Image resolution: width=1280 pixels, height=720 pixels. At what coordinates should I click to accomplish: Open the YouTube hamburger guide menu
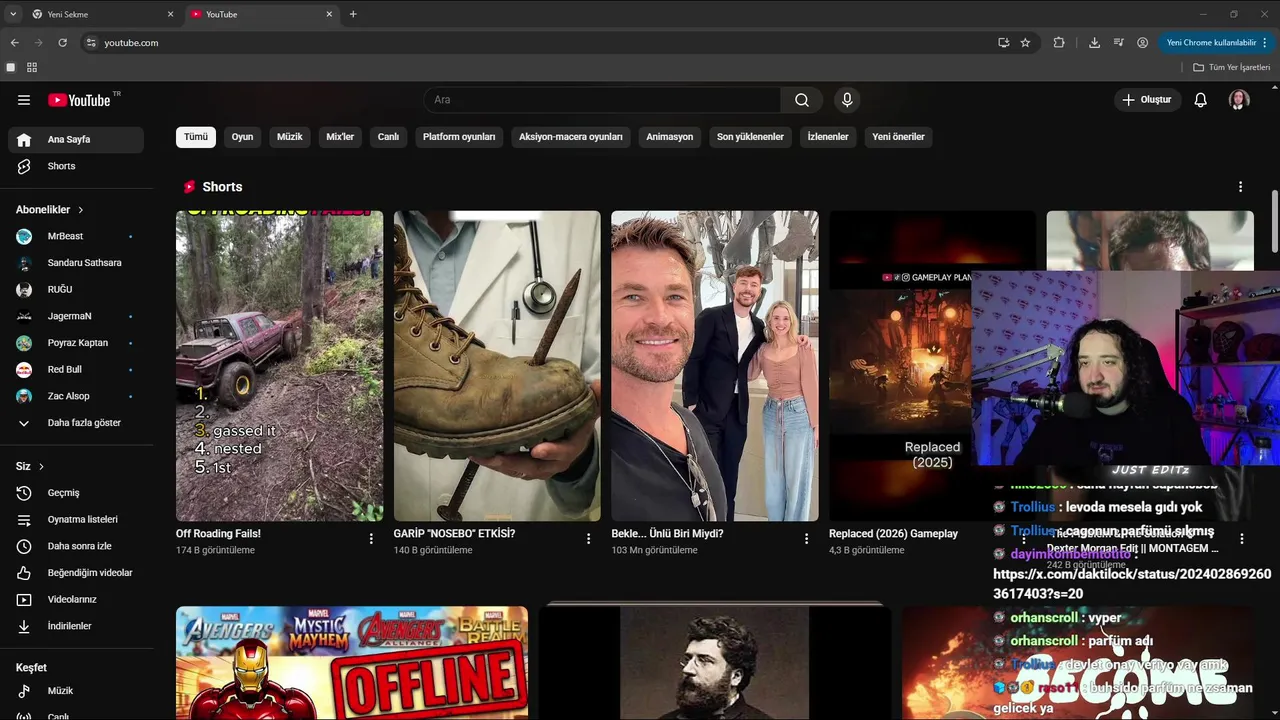[x=24, y=100]
